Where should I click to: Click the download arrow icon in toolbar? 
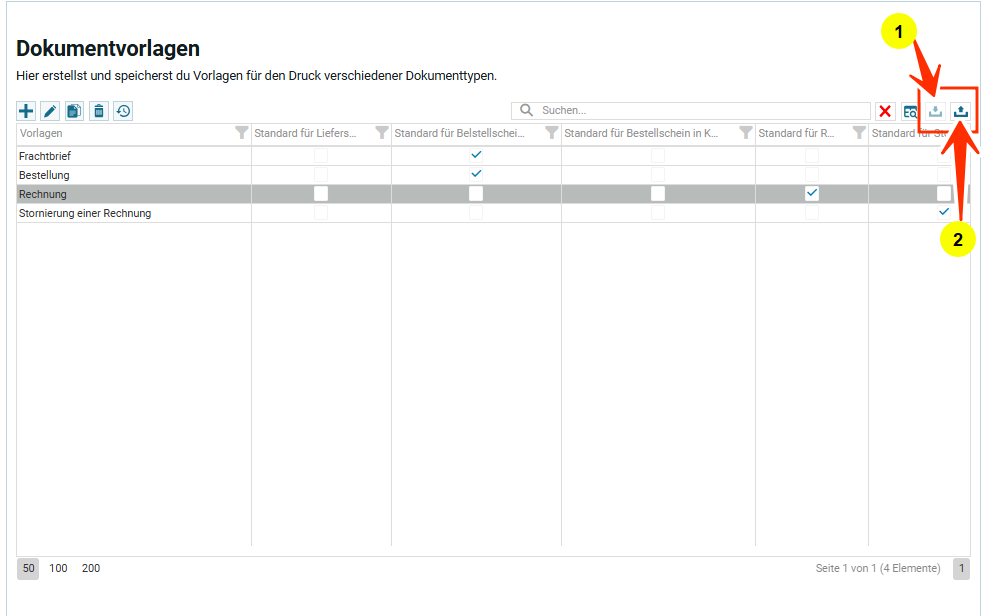click(935, 111)
